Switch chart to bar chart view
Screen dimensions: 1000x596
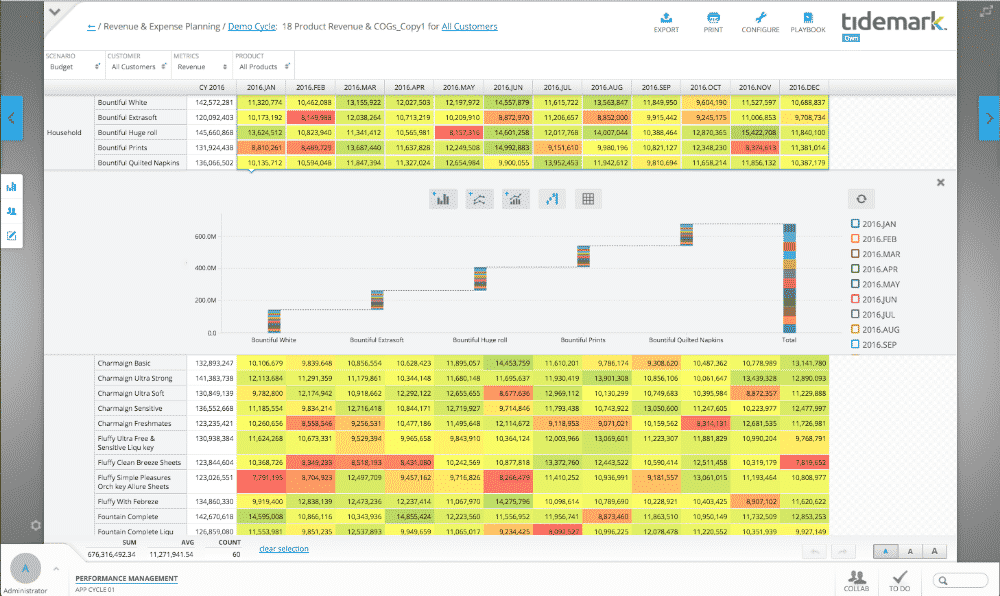(x=442, y=199)
